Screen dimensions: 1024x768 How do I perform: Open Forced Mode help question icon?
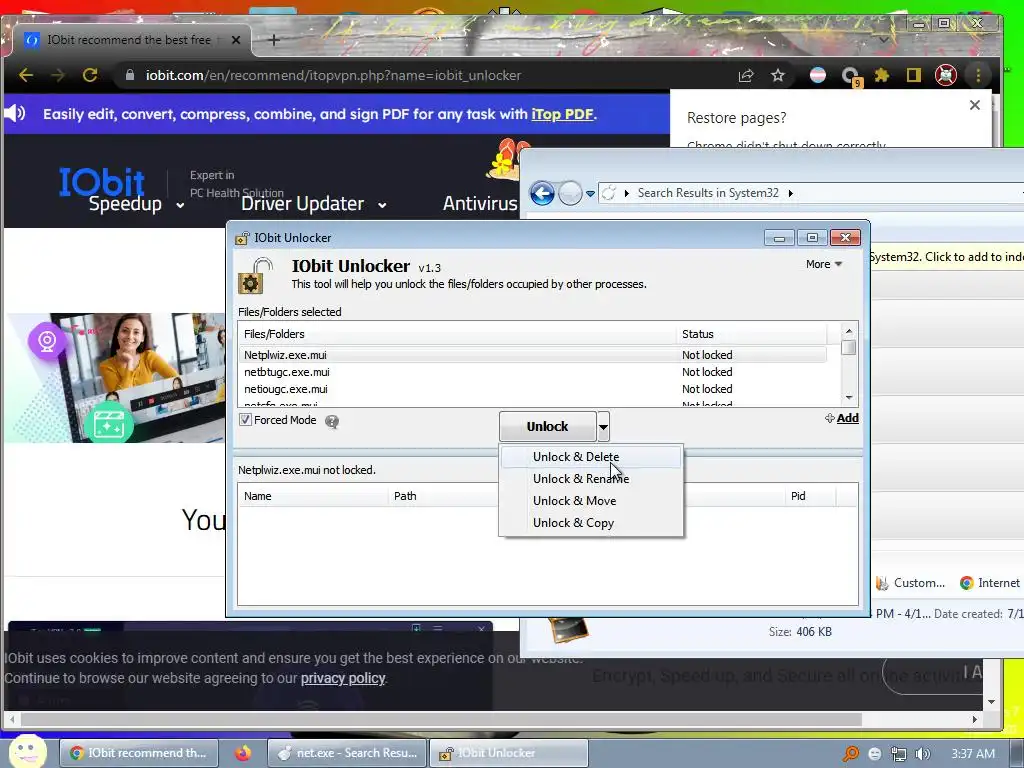tap(332, 421)
